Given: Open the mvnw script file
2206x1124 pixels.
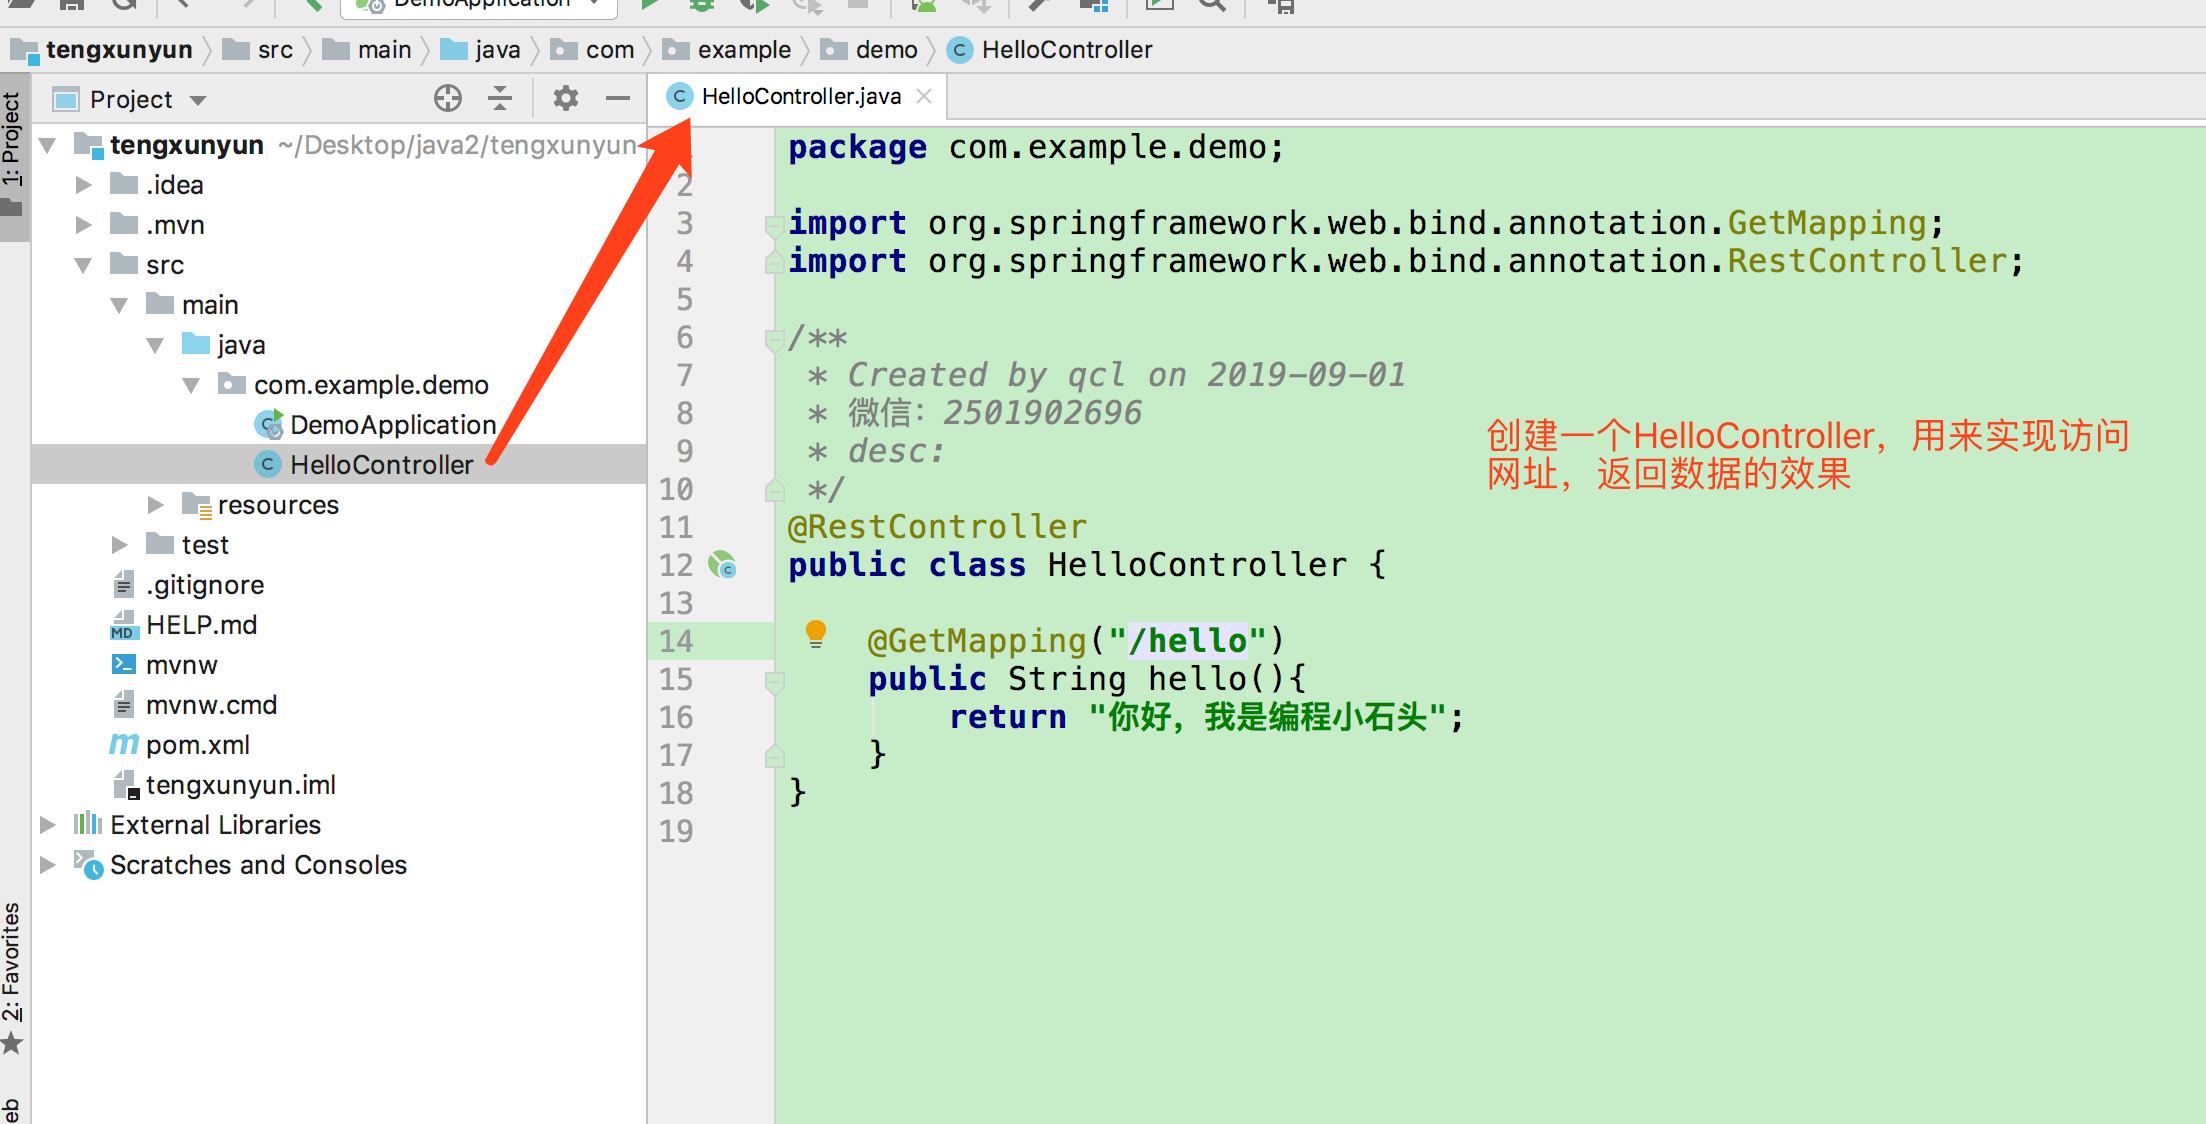Looking at the screenshot, I should pyautogui.click(x=181, y=665).
